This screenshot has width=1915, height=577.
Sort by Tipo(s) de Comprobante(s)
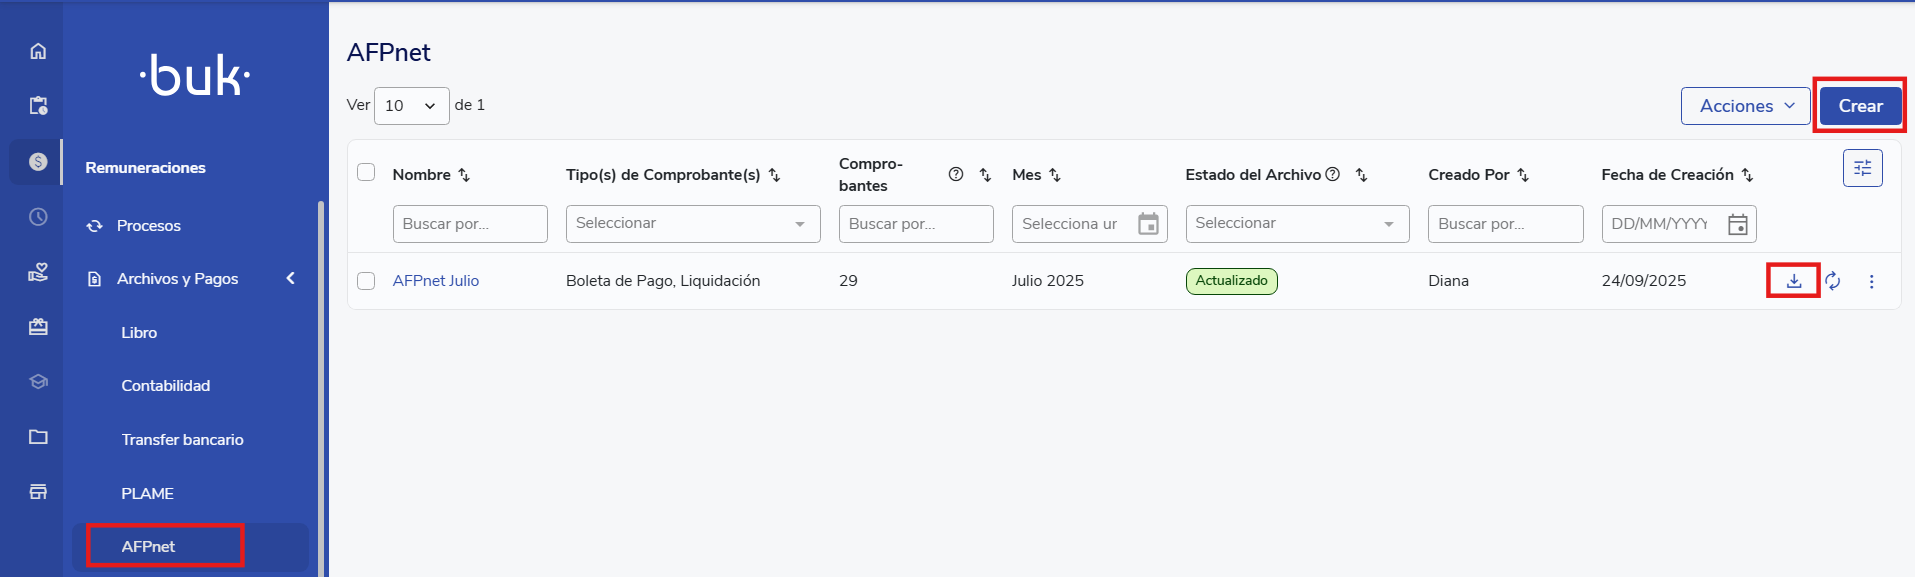click(774, 175)
